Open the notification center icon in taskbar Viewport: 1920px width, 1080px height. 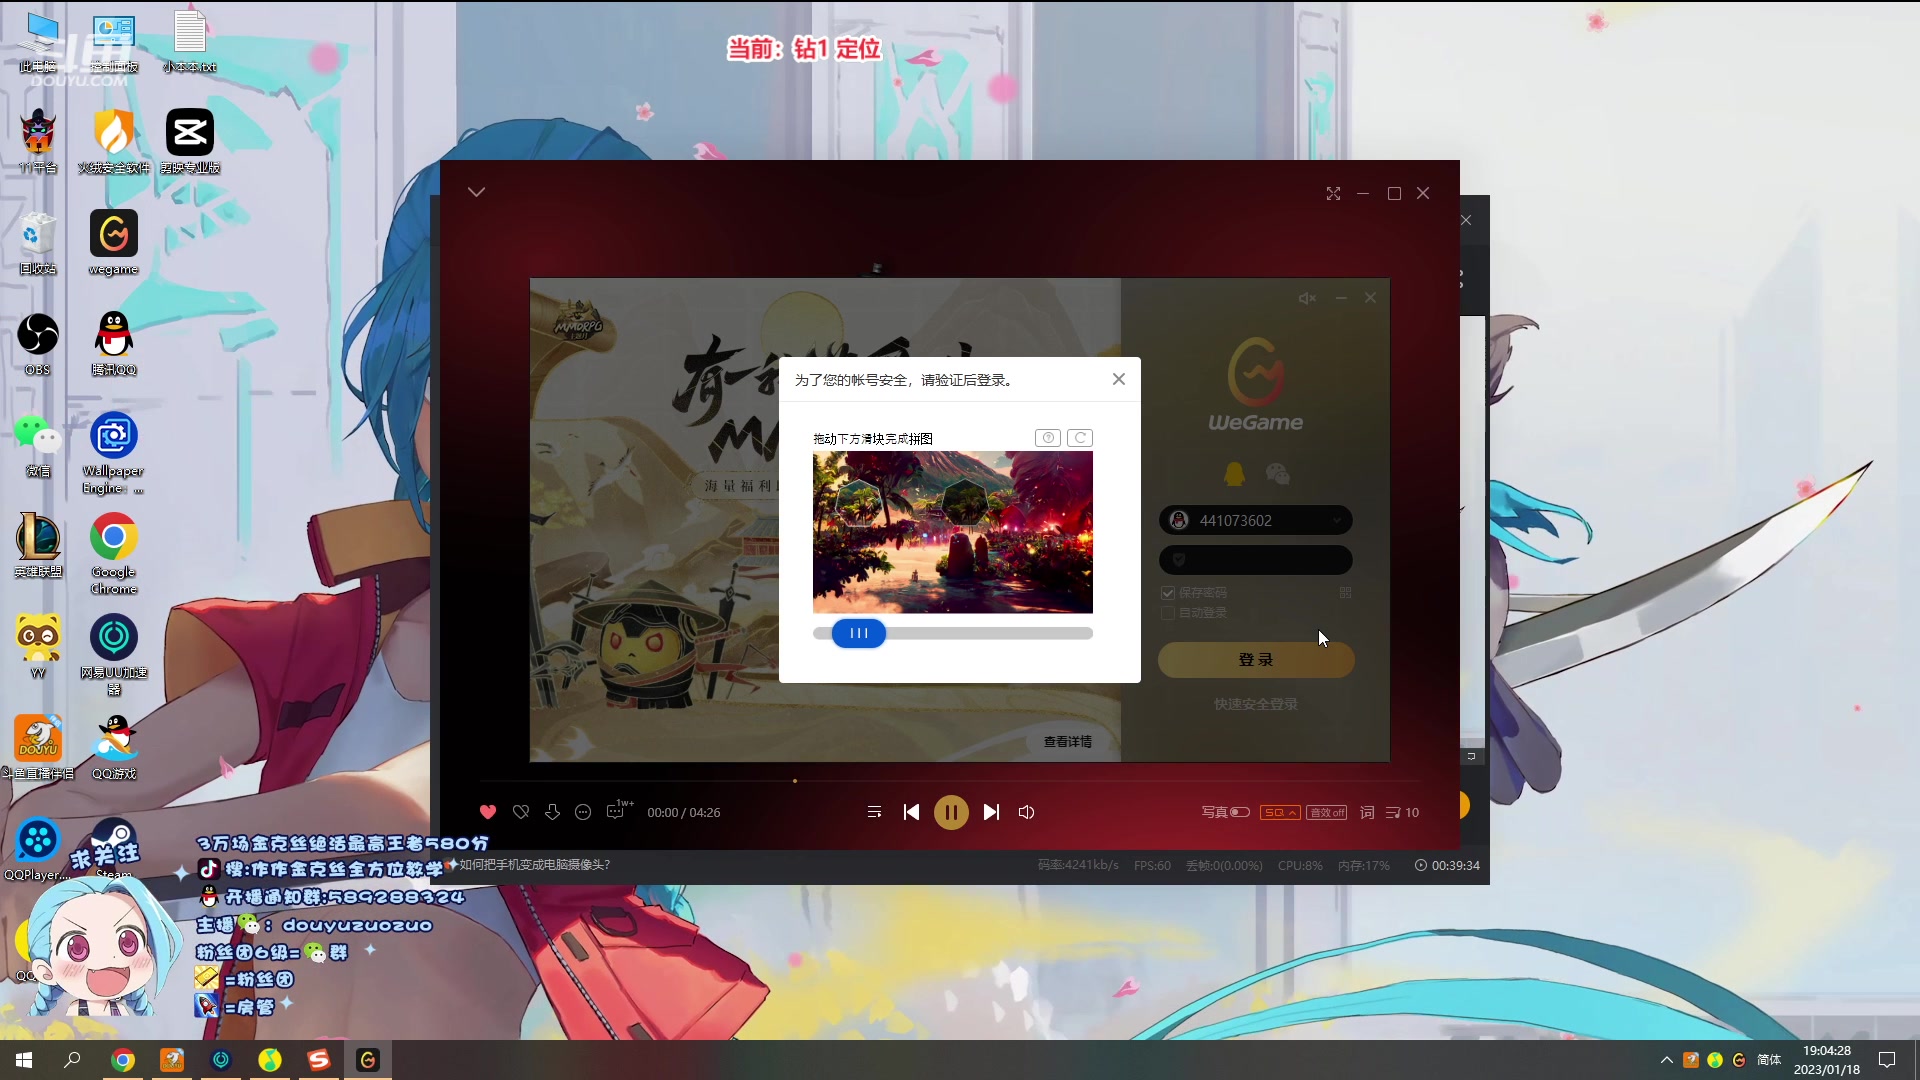tap(1887, 1060)
